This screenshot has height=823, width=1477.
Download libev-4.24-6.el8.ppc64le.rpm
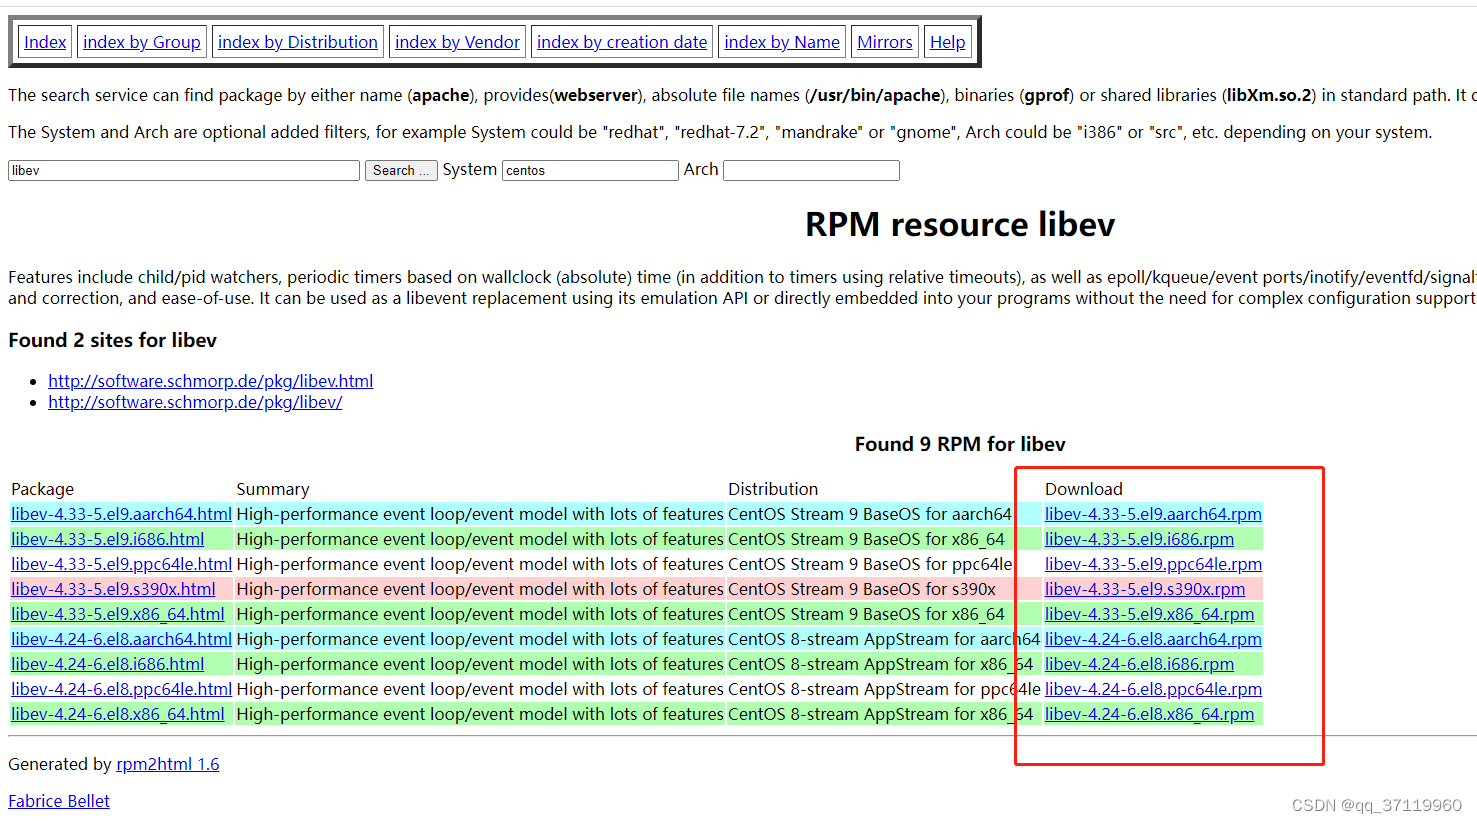click(x=1153, y=689)
